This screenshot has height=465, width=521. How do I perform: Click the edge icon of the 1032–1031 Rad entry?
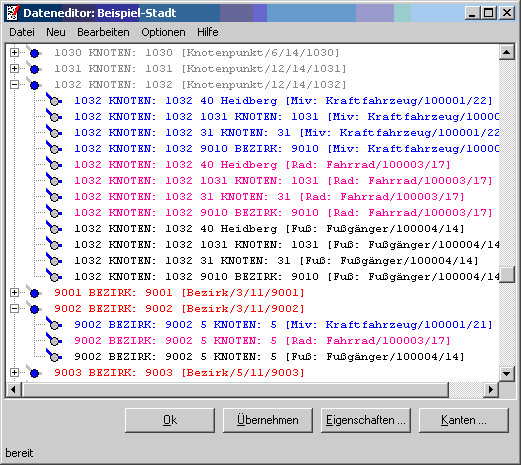pyautogui.click(x=54, y=180)
